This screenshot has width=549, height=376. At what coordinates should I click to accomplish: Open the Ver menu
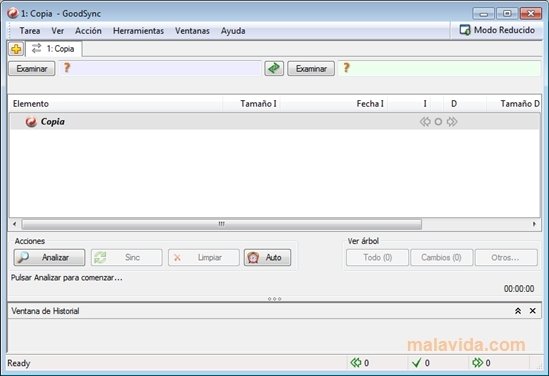[58, 31]
